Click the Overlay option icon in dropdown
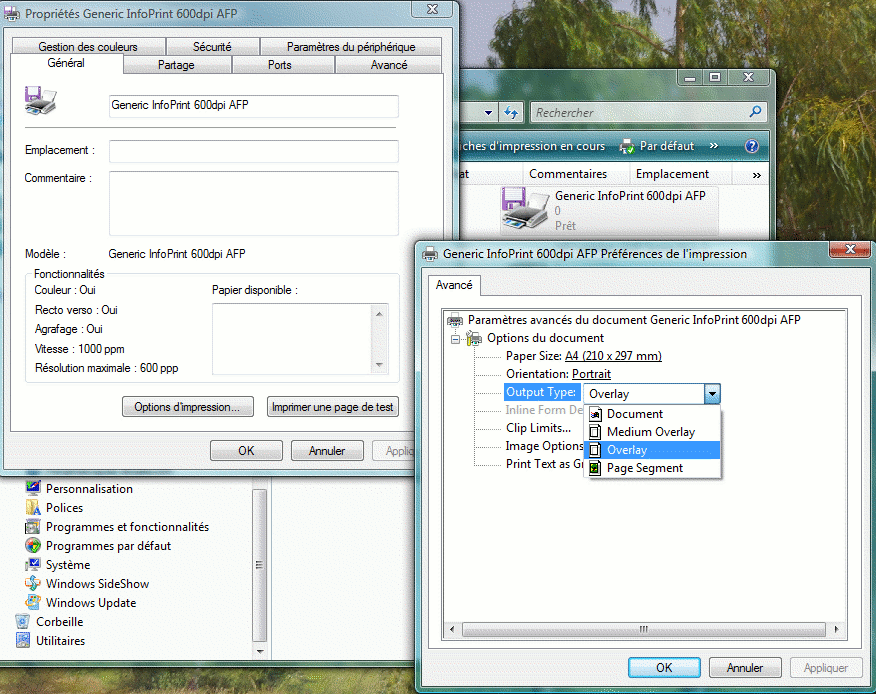 (x=596, y=450)
